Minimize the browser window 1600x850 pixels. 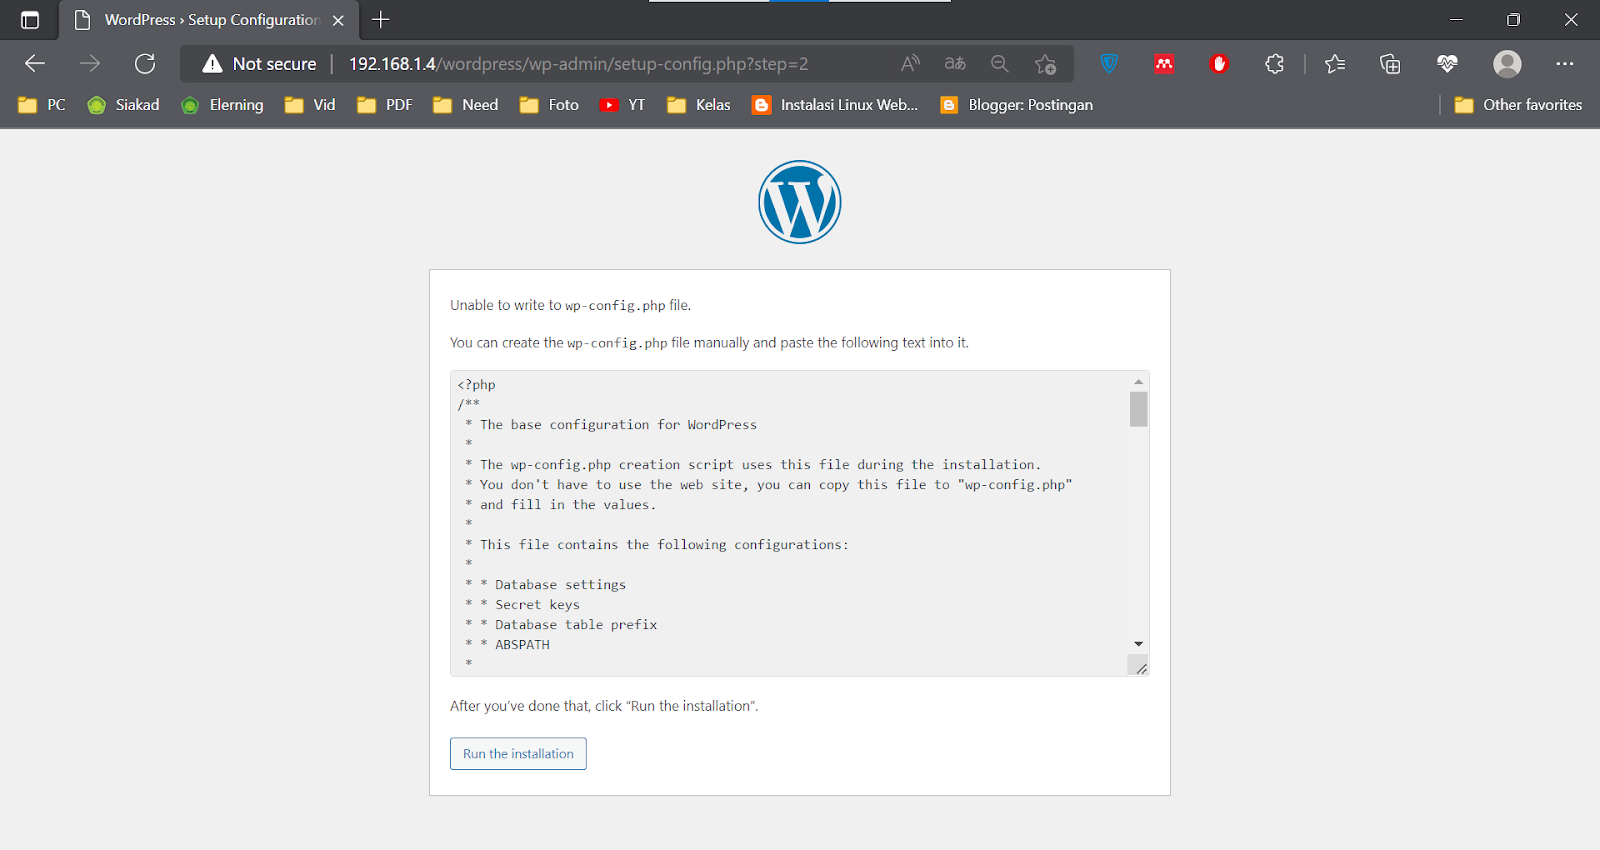click(1456, 20)
